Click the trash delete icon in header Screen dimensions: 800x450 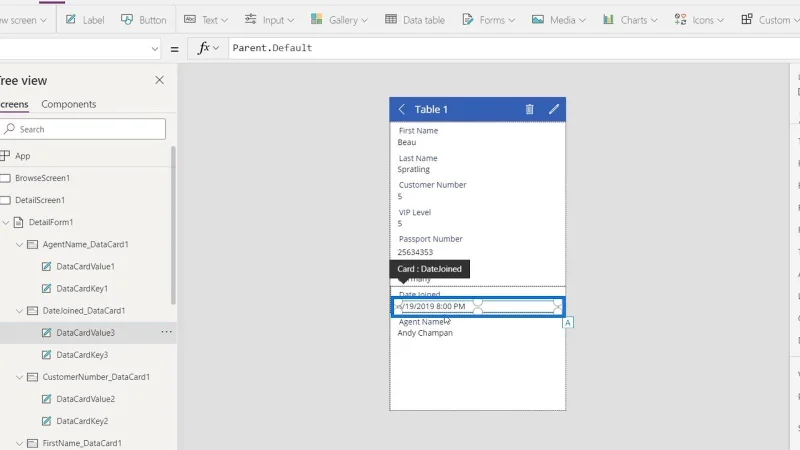coord(530,109)
